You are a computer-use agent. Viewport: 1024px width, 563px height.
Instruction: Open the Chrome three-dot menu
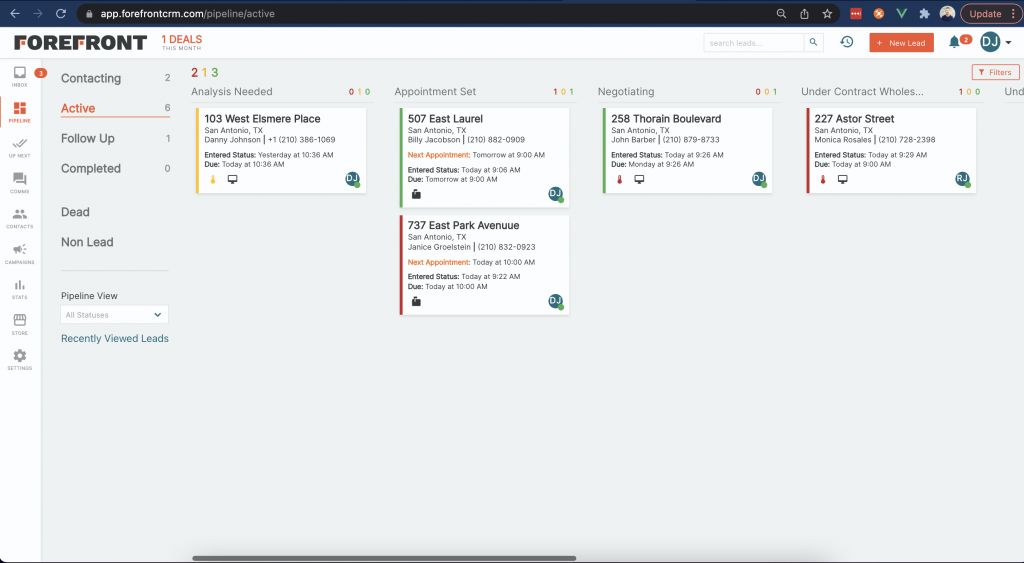tap(1013, 14)
